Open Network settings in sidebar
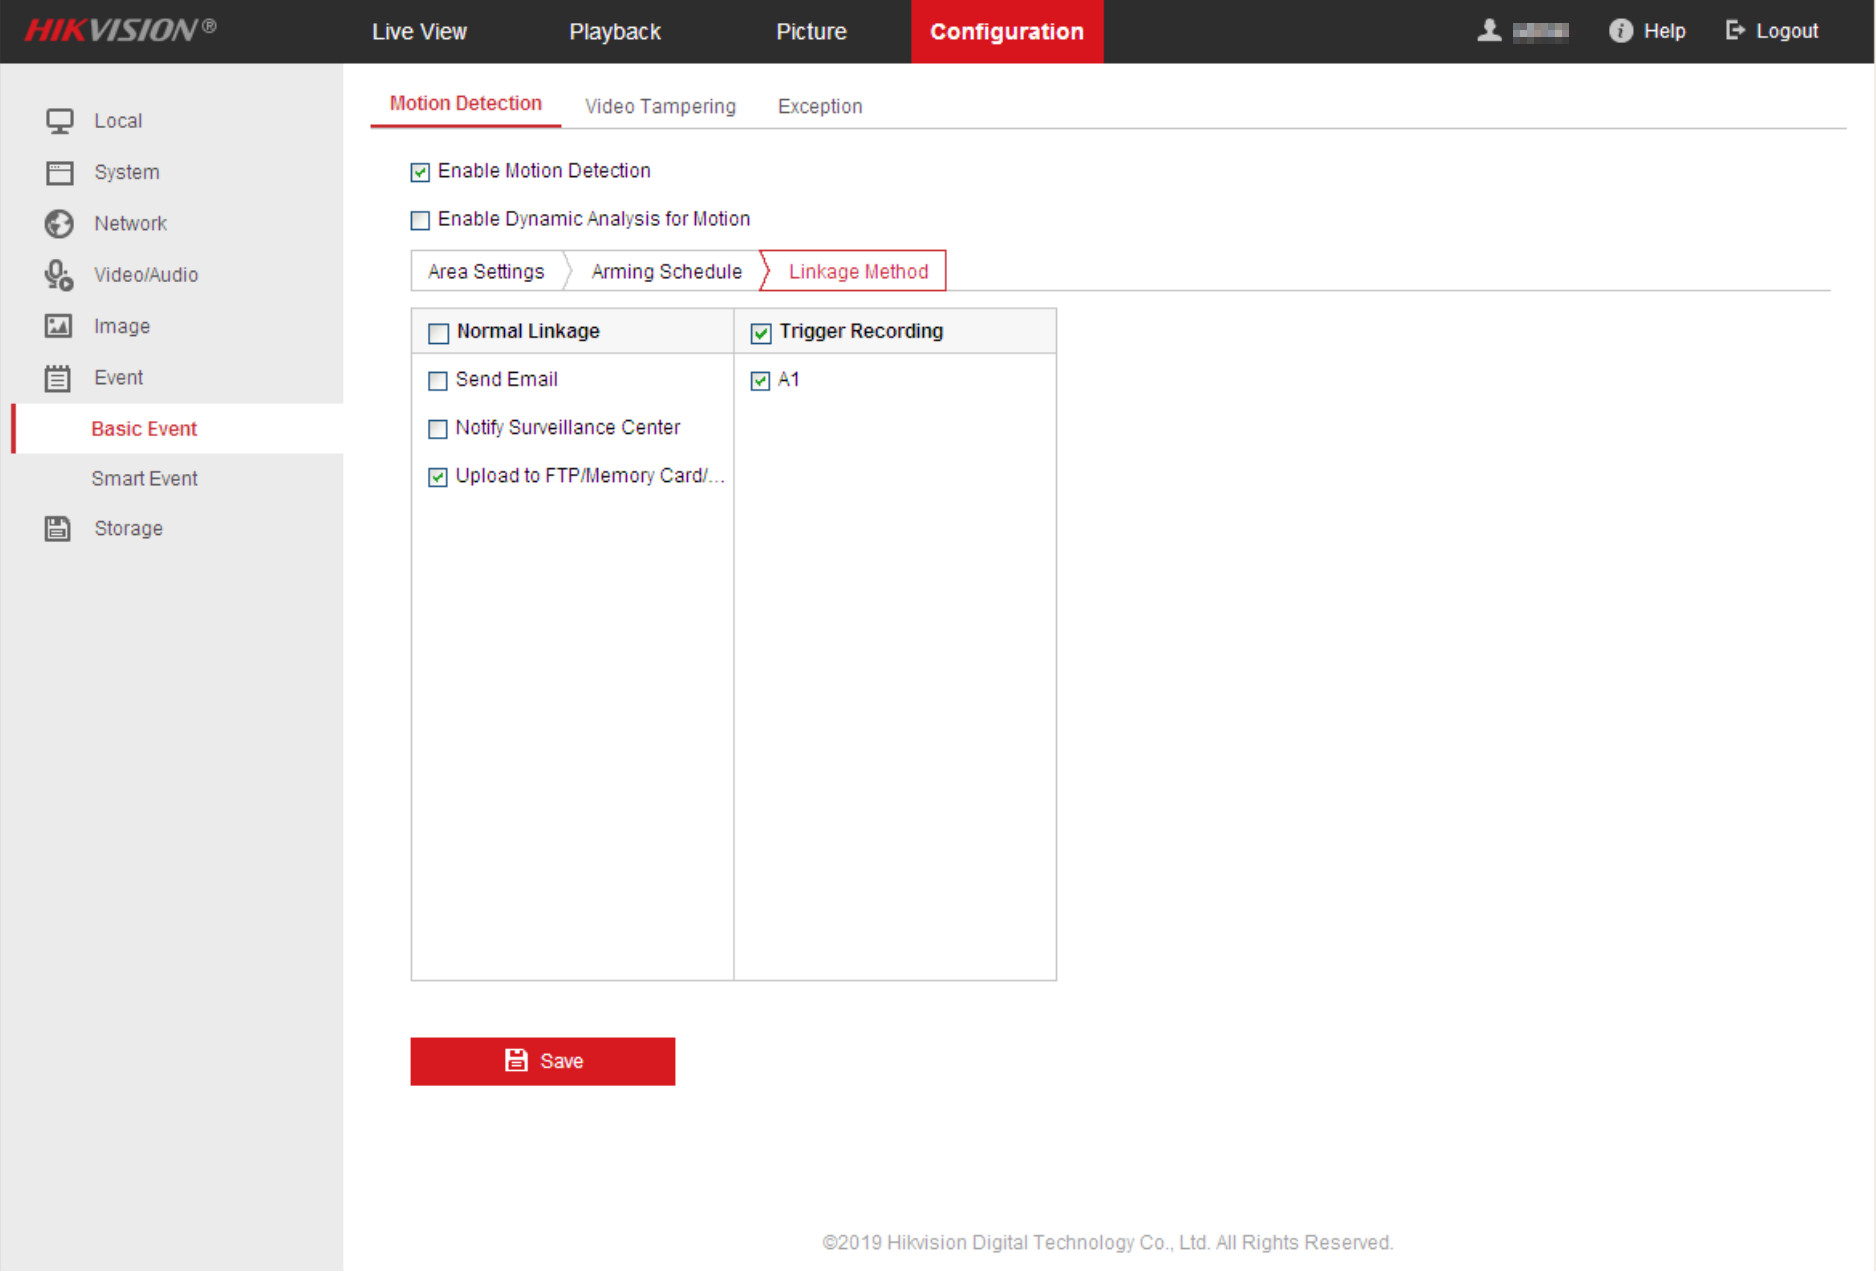Viewport: 1876px width, 1271px height. (130, 224)
